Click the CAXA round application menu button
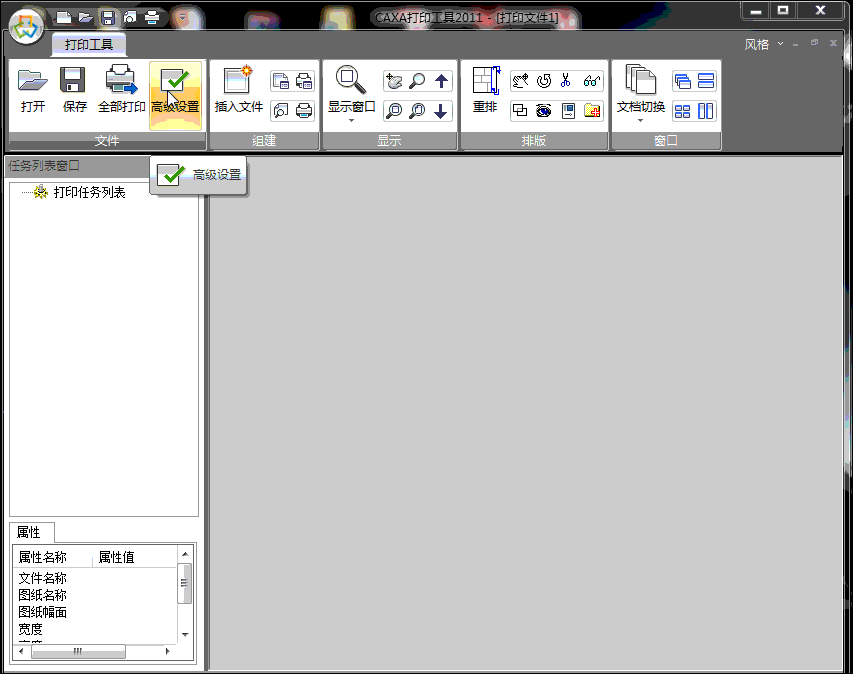 pyautogui.click(x=26, y=22)
